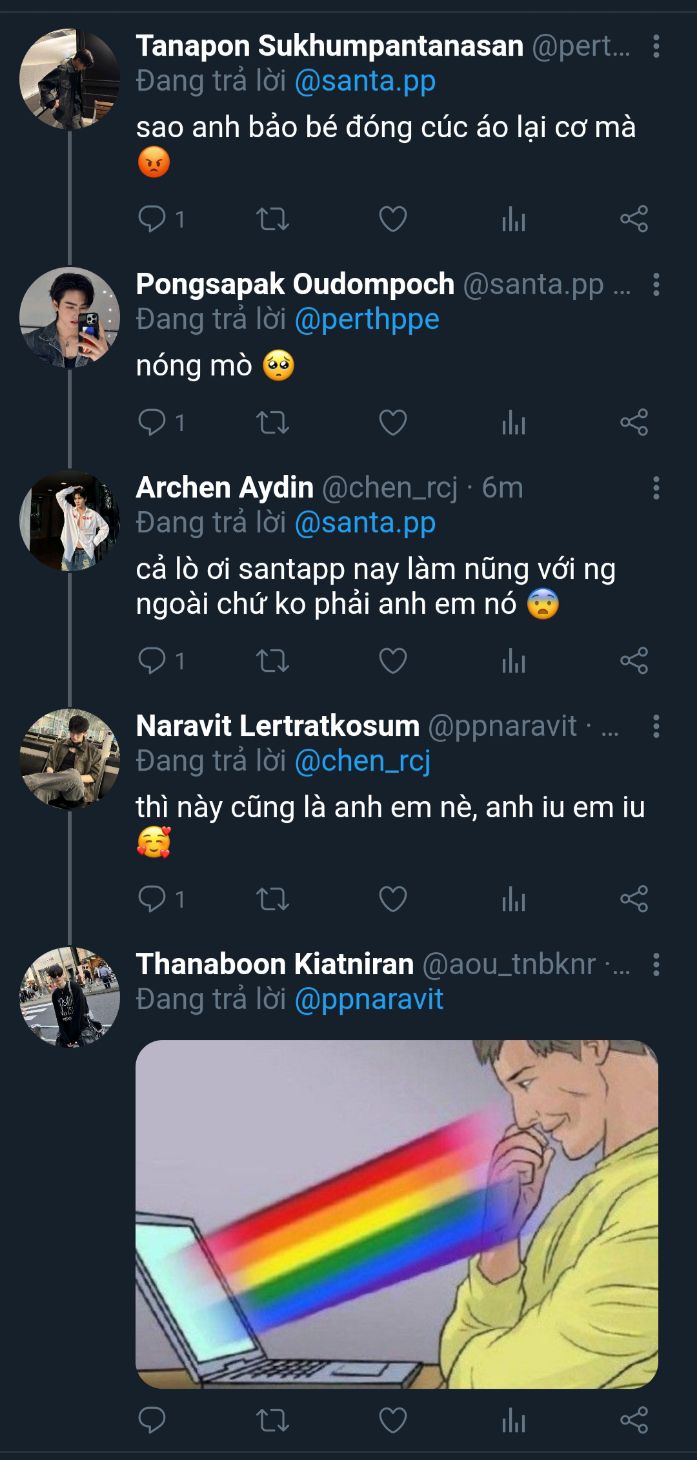The image size is (697, 1460).
Task: Reply to Archen Aydin's tweet
Action: 152,660
